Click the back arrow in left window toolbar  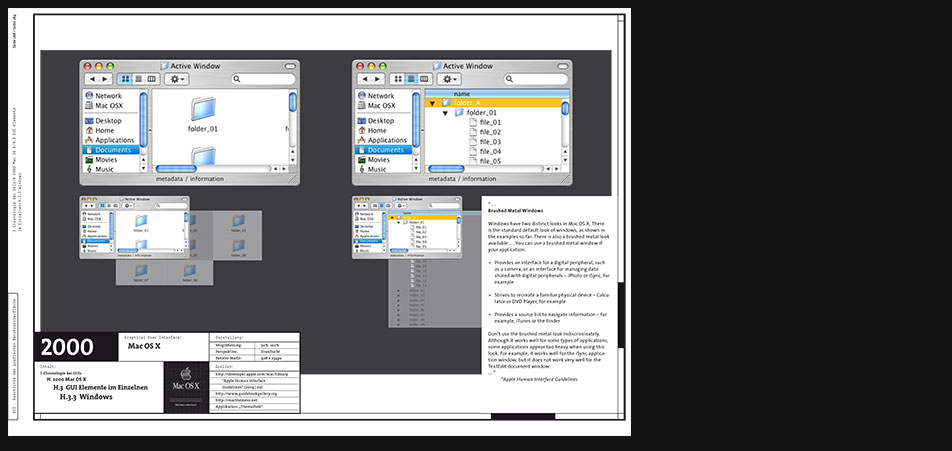92,79
